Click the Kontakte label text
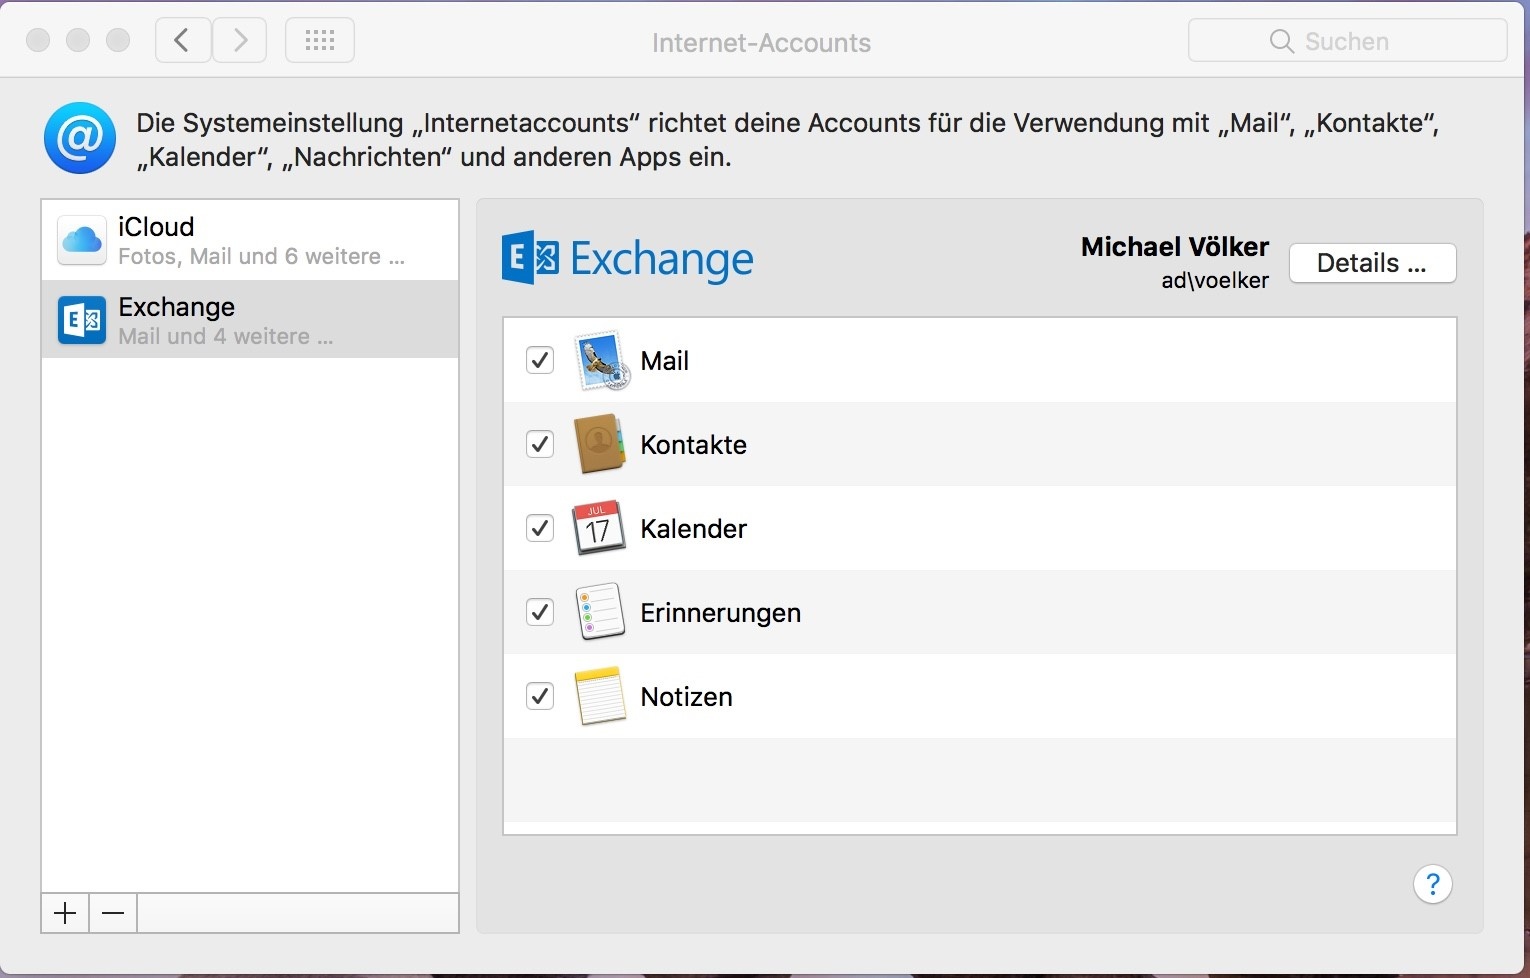The image size is (1530, 978). 694,445
